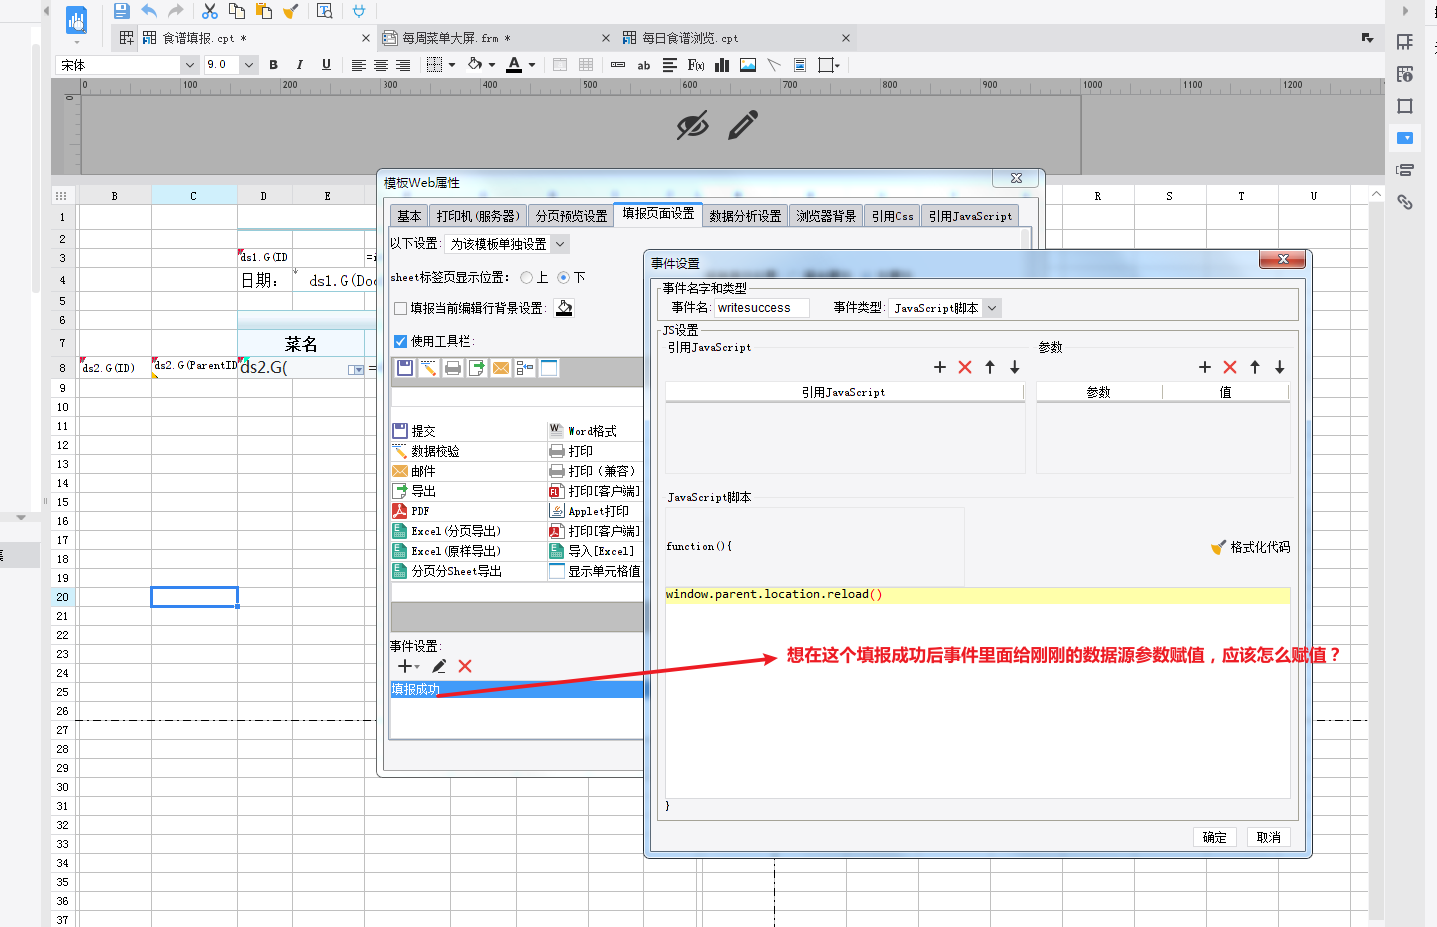The image size is (1437, 927).
Task: Click the preview template icon
Action: 325,11
